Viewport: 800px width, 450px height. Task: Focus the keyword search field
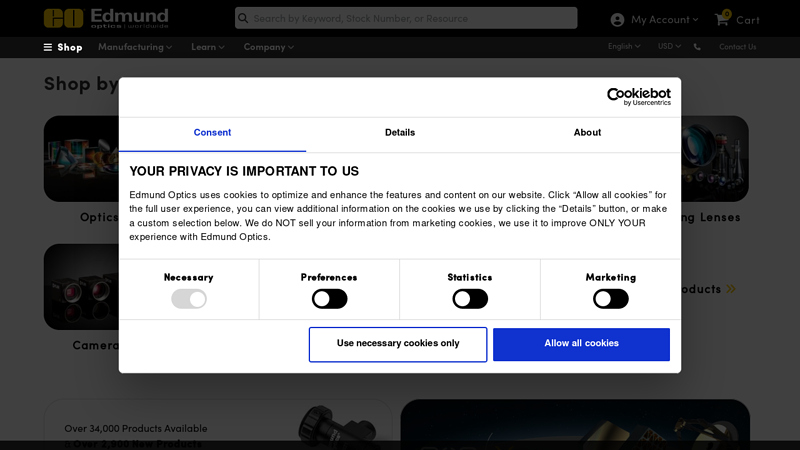click(x=410, y=18)
